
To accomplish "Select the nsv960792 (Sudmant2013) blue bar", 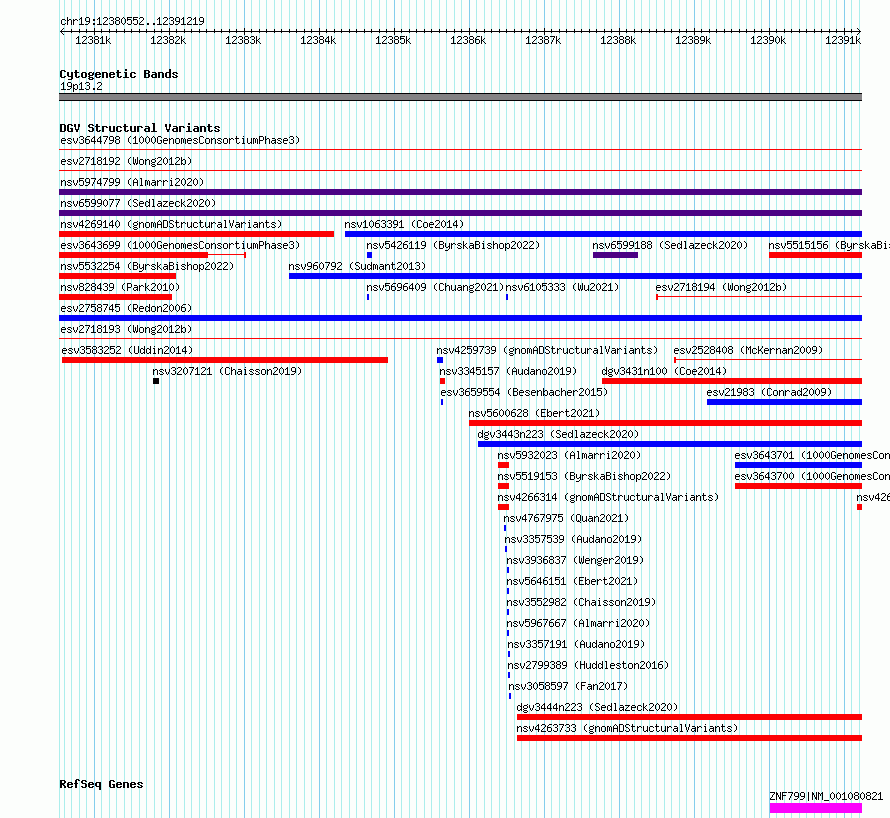I will coord(576,276).
